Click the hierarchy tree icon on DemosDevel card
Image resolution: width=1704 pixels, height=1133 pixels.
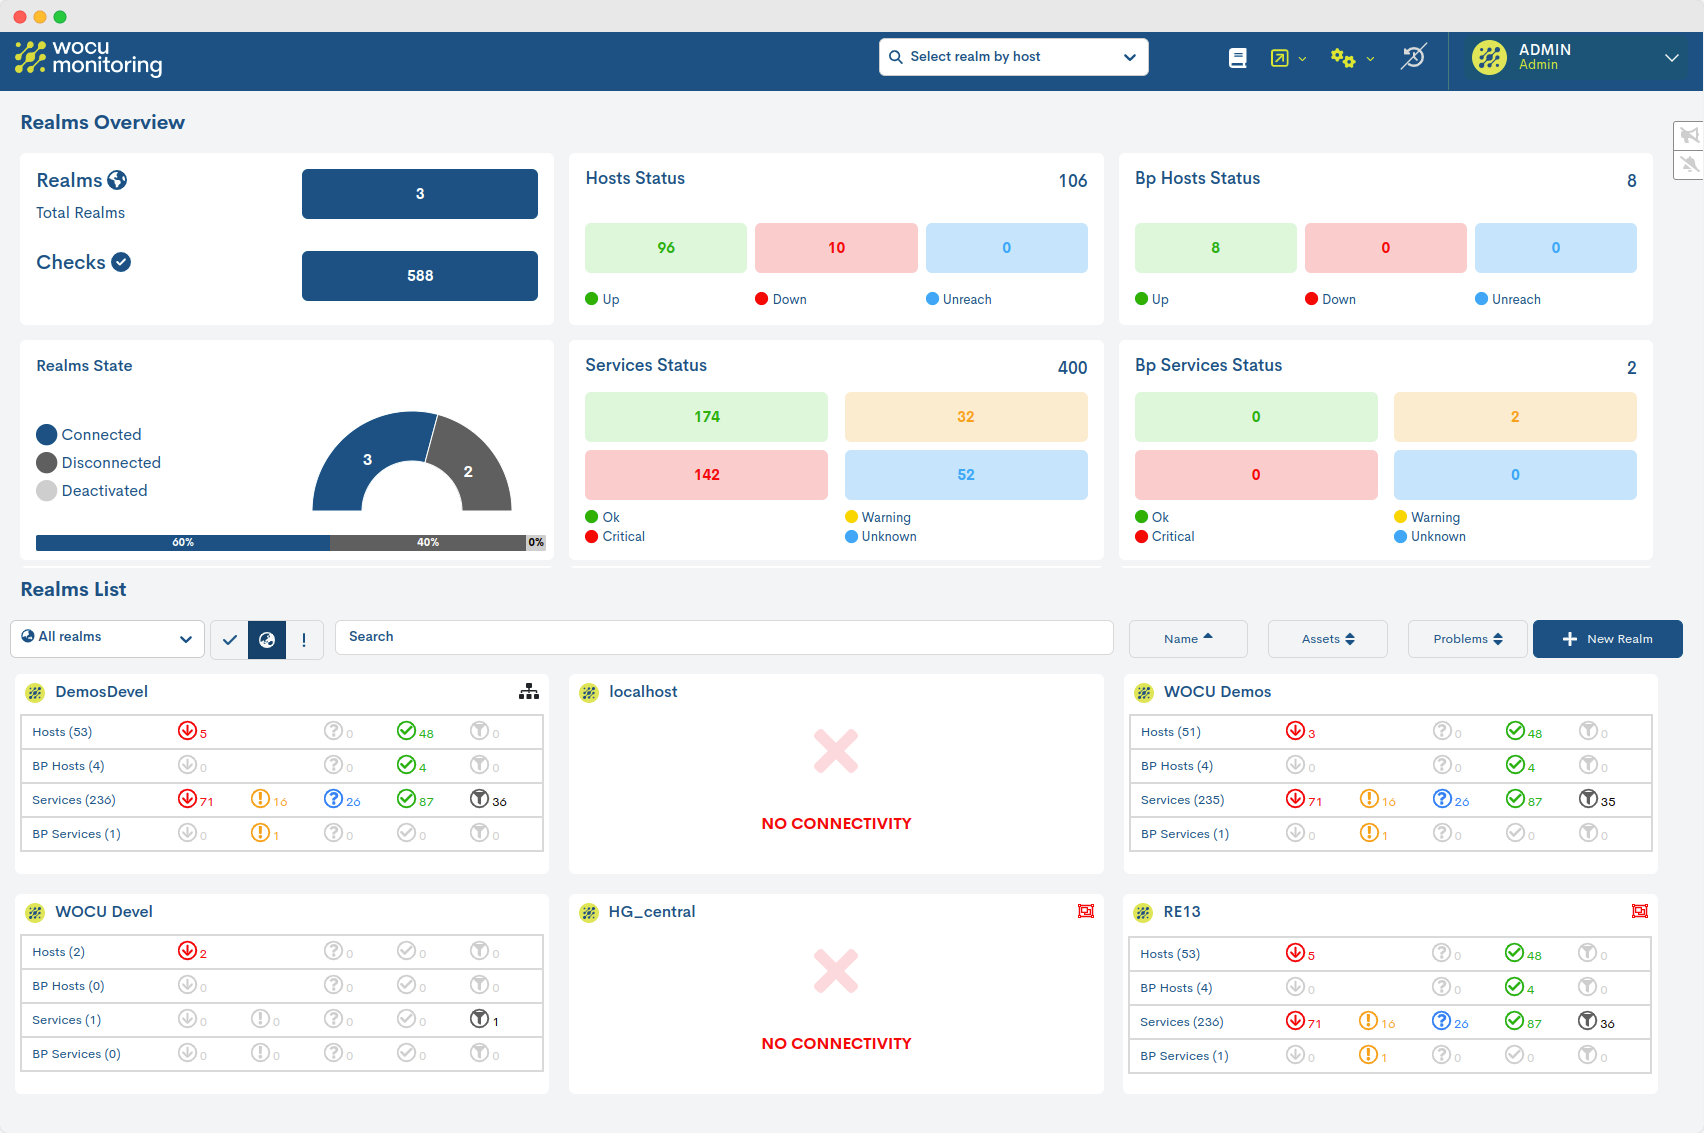click(529, 691)
